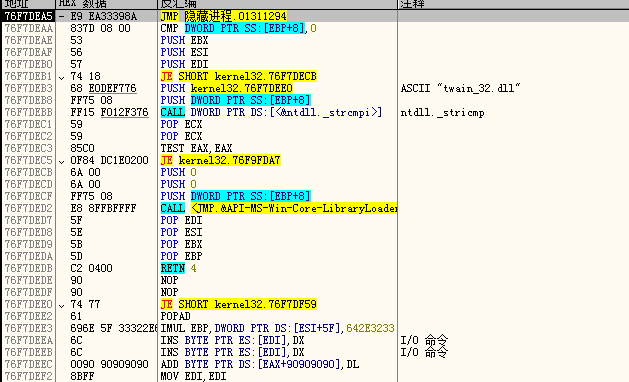This screenshot has width=629, height=382.
Task: Select the POPAD instruction
Action: pyautogui.click(x=175, y=316)
